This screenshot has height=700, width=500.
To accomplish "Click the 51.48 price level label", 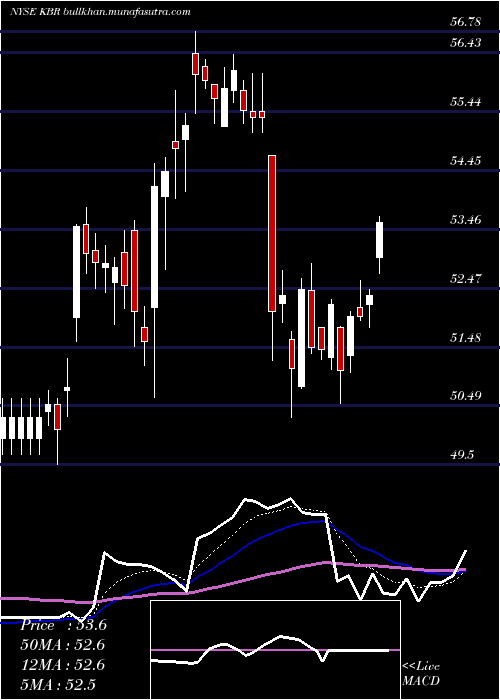I will pos(465,338).
